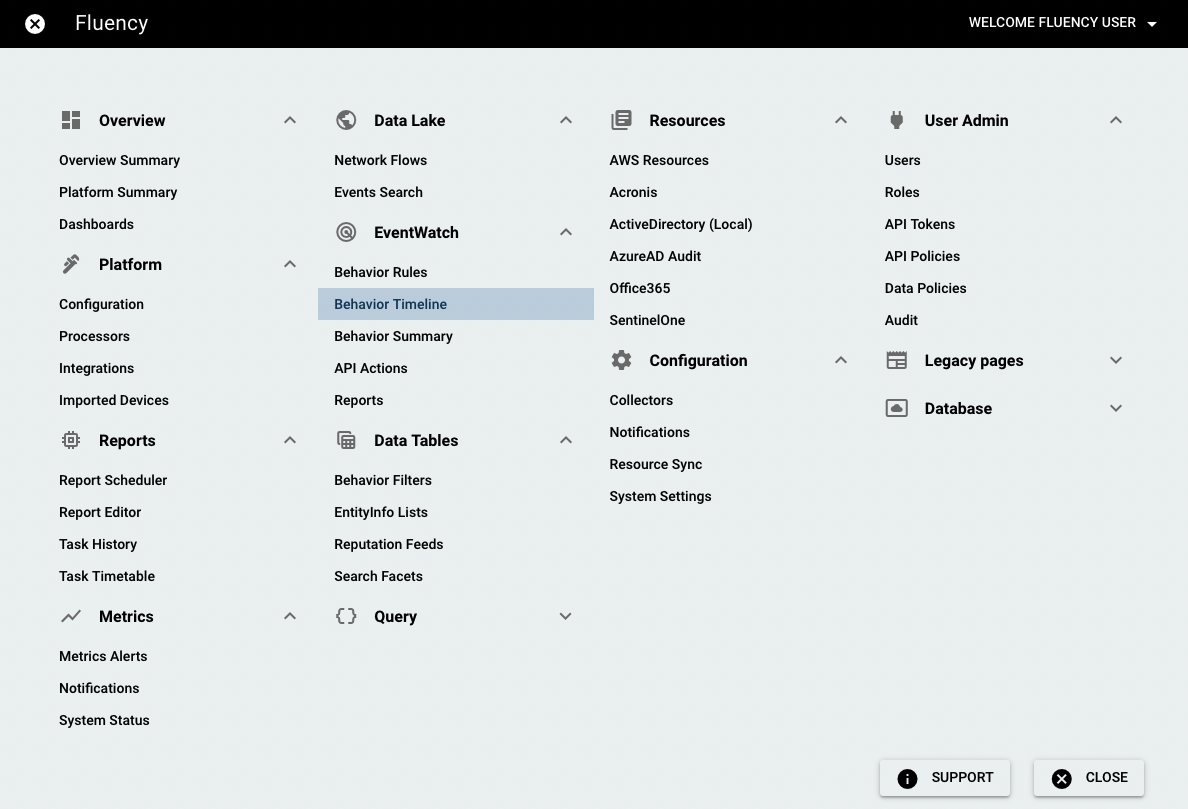Screen dimensions: 1188x809
Task: Collapse the EventWatch section
Action: [x=566, y=232]
